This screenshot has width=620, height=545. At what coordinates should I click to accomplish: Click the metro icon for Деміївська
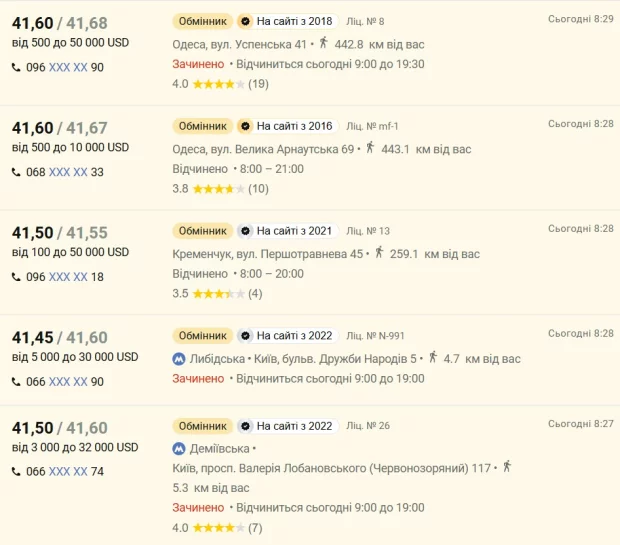coord(179,449)
